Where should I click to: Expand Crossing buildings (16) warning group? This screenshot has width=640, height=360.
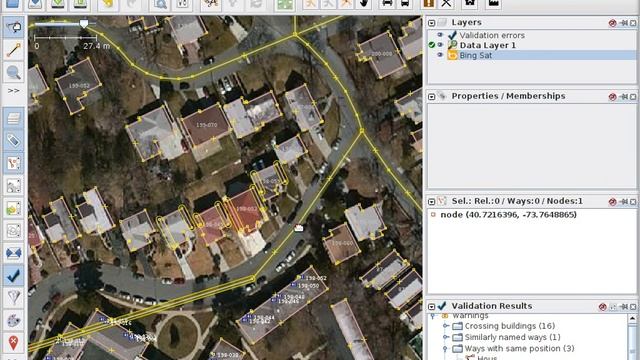[x=446, y=326]
